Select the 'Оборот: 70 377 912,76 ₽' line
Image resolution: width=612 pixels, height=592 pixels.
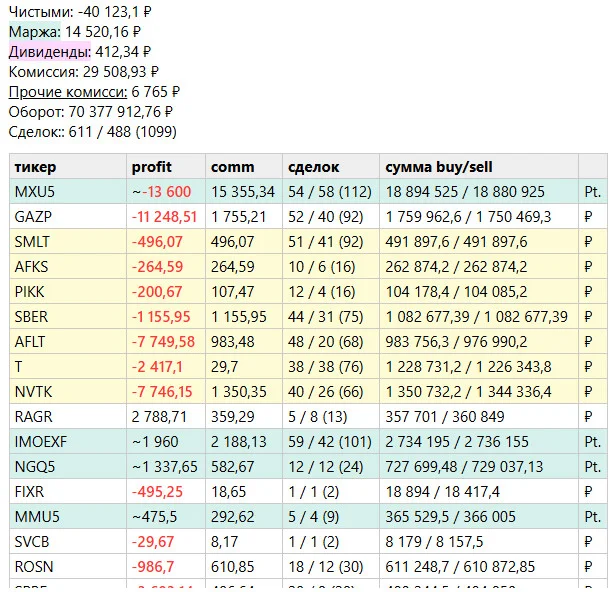coord(91,112)
